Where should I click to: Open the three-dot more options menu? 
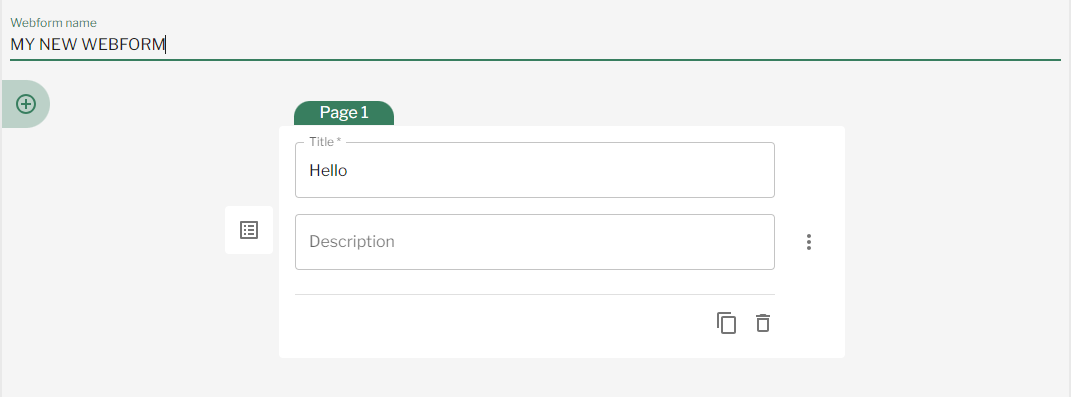(x=809, y=242)
